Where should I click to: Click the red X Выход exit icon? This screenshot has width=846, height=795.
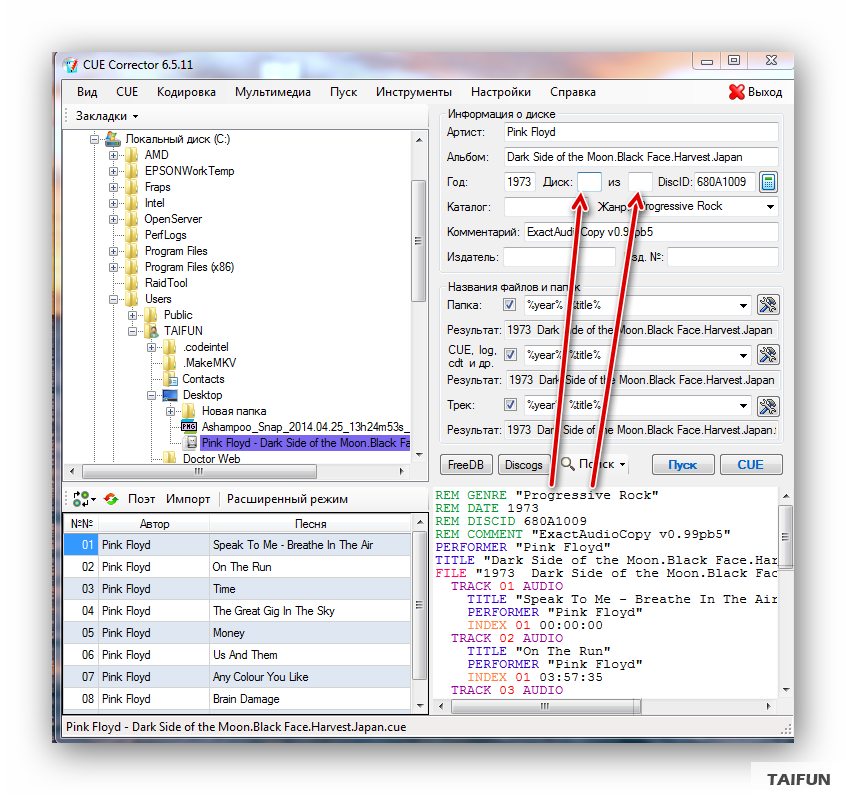[x=737, y=92]
